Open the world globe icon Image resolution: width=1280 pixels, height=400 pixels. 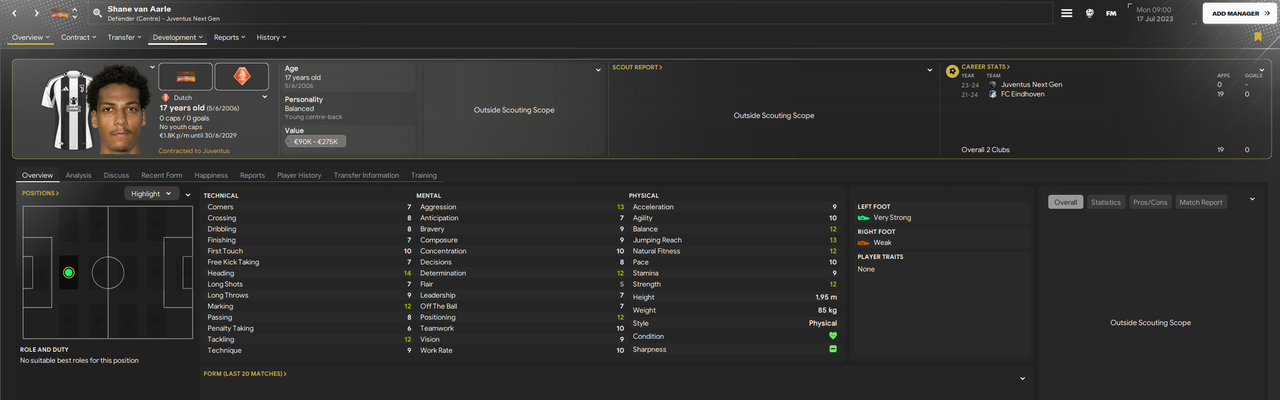pyautogui.click(x=1089, y=13)
